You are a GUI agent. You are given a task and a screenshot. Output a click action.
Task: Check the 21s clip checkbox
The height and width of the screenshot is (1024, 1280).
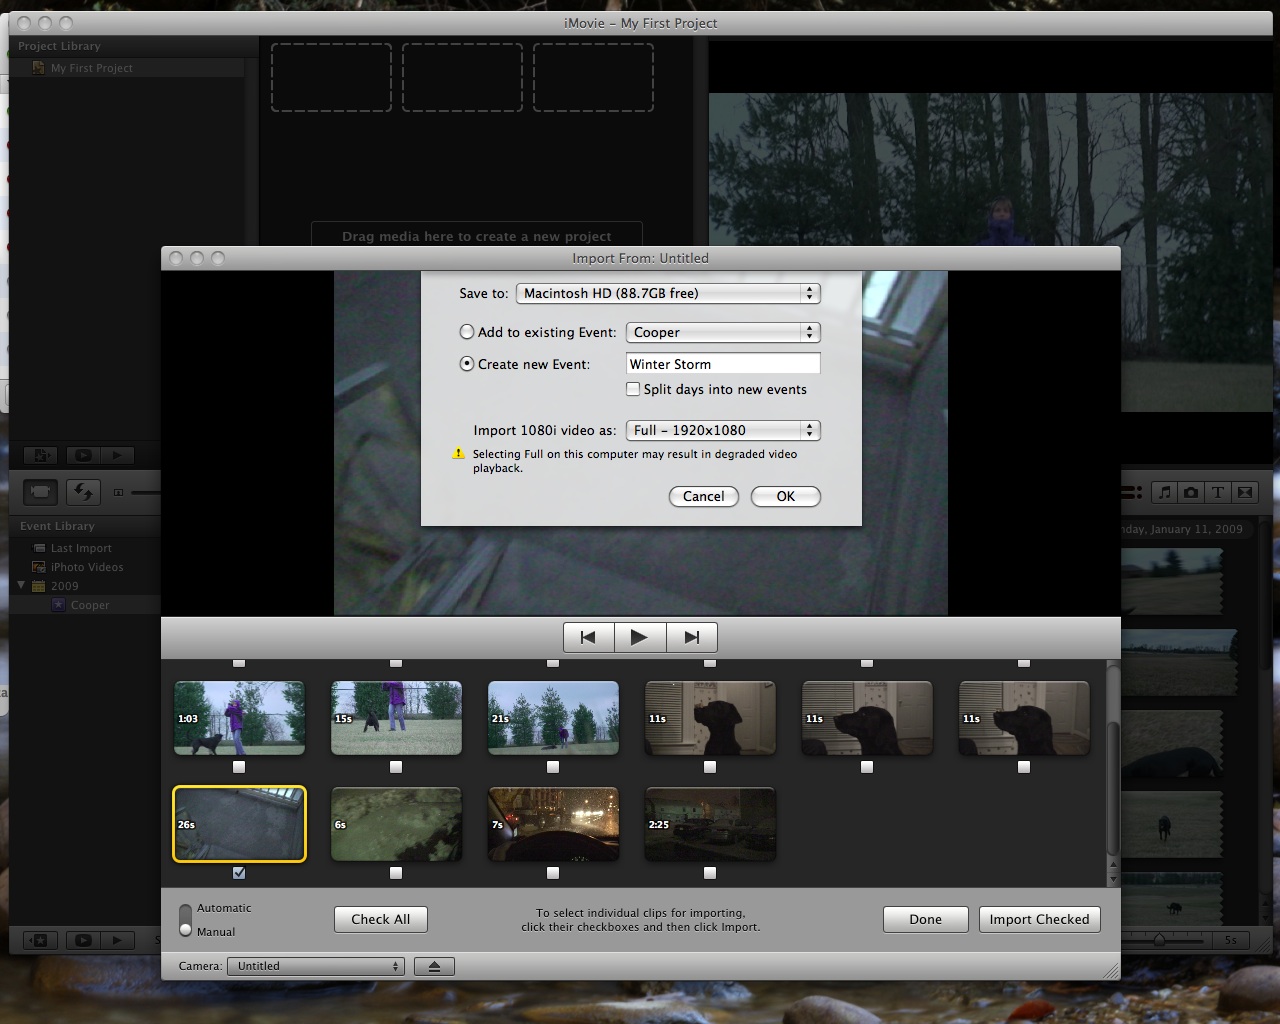point(553,767)
